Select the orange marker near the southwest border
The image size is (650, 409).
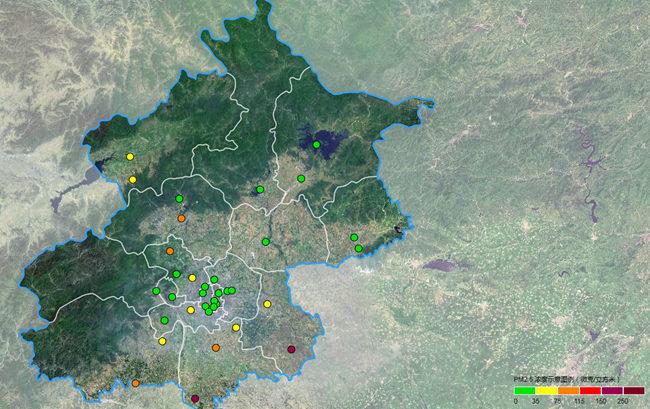point(135,383)
